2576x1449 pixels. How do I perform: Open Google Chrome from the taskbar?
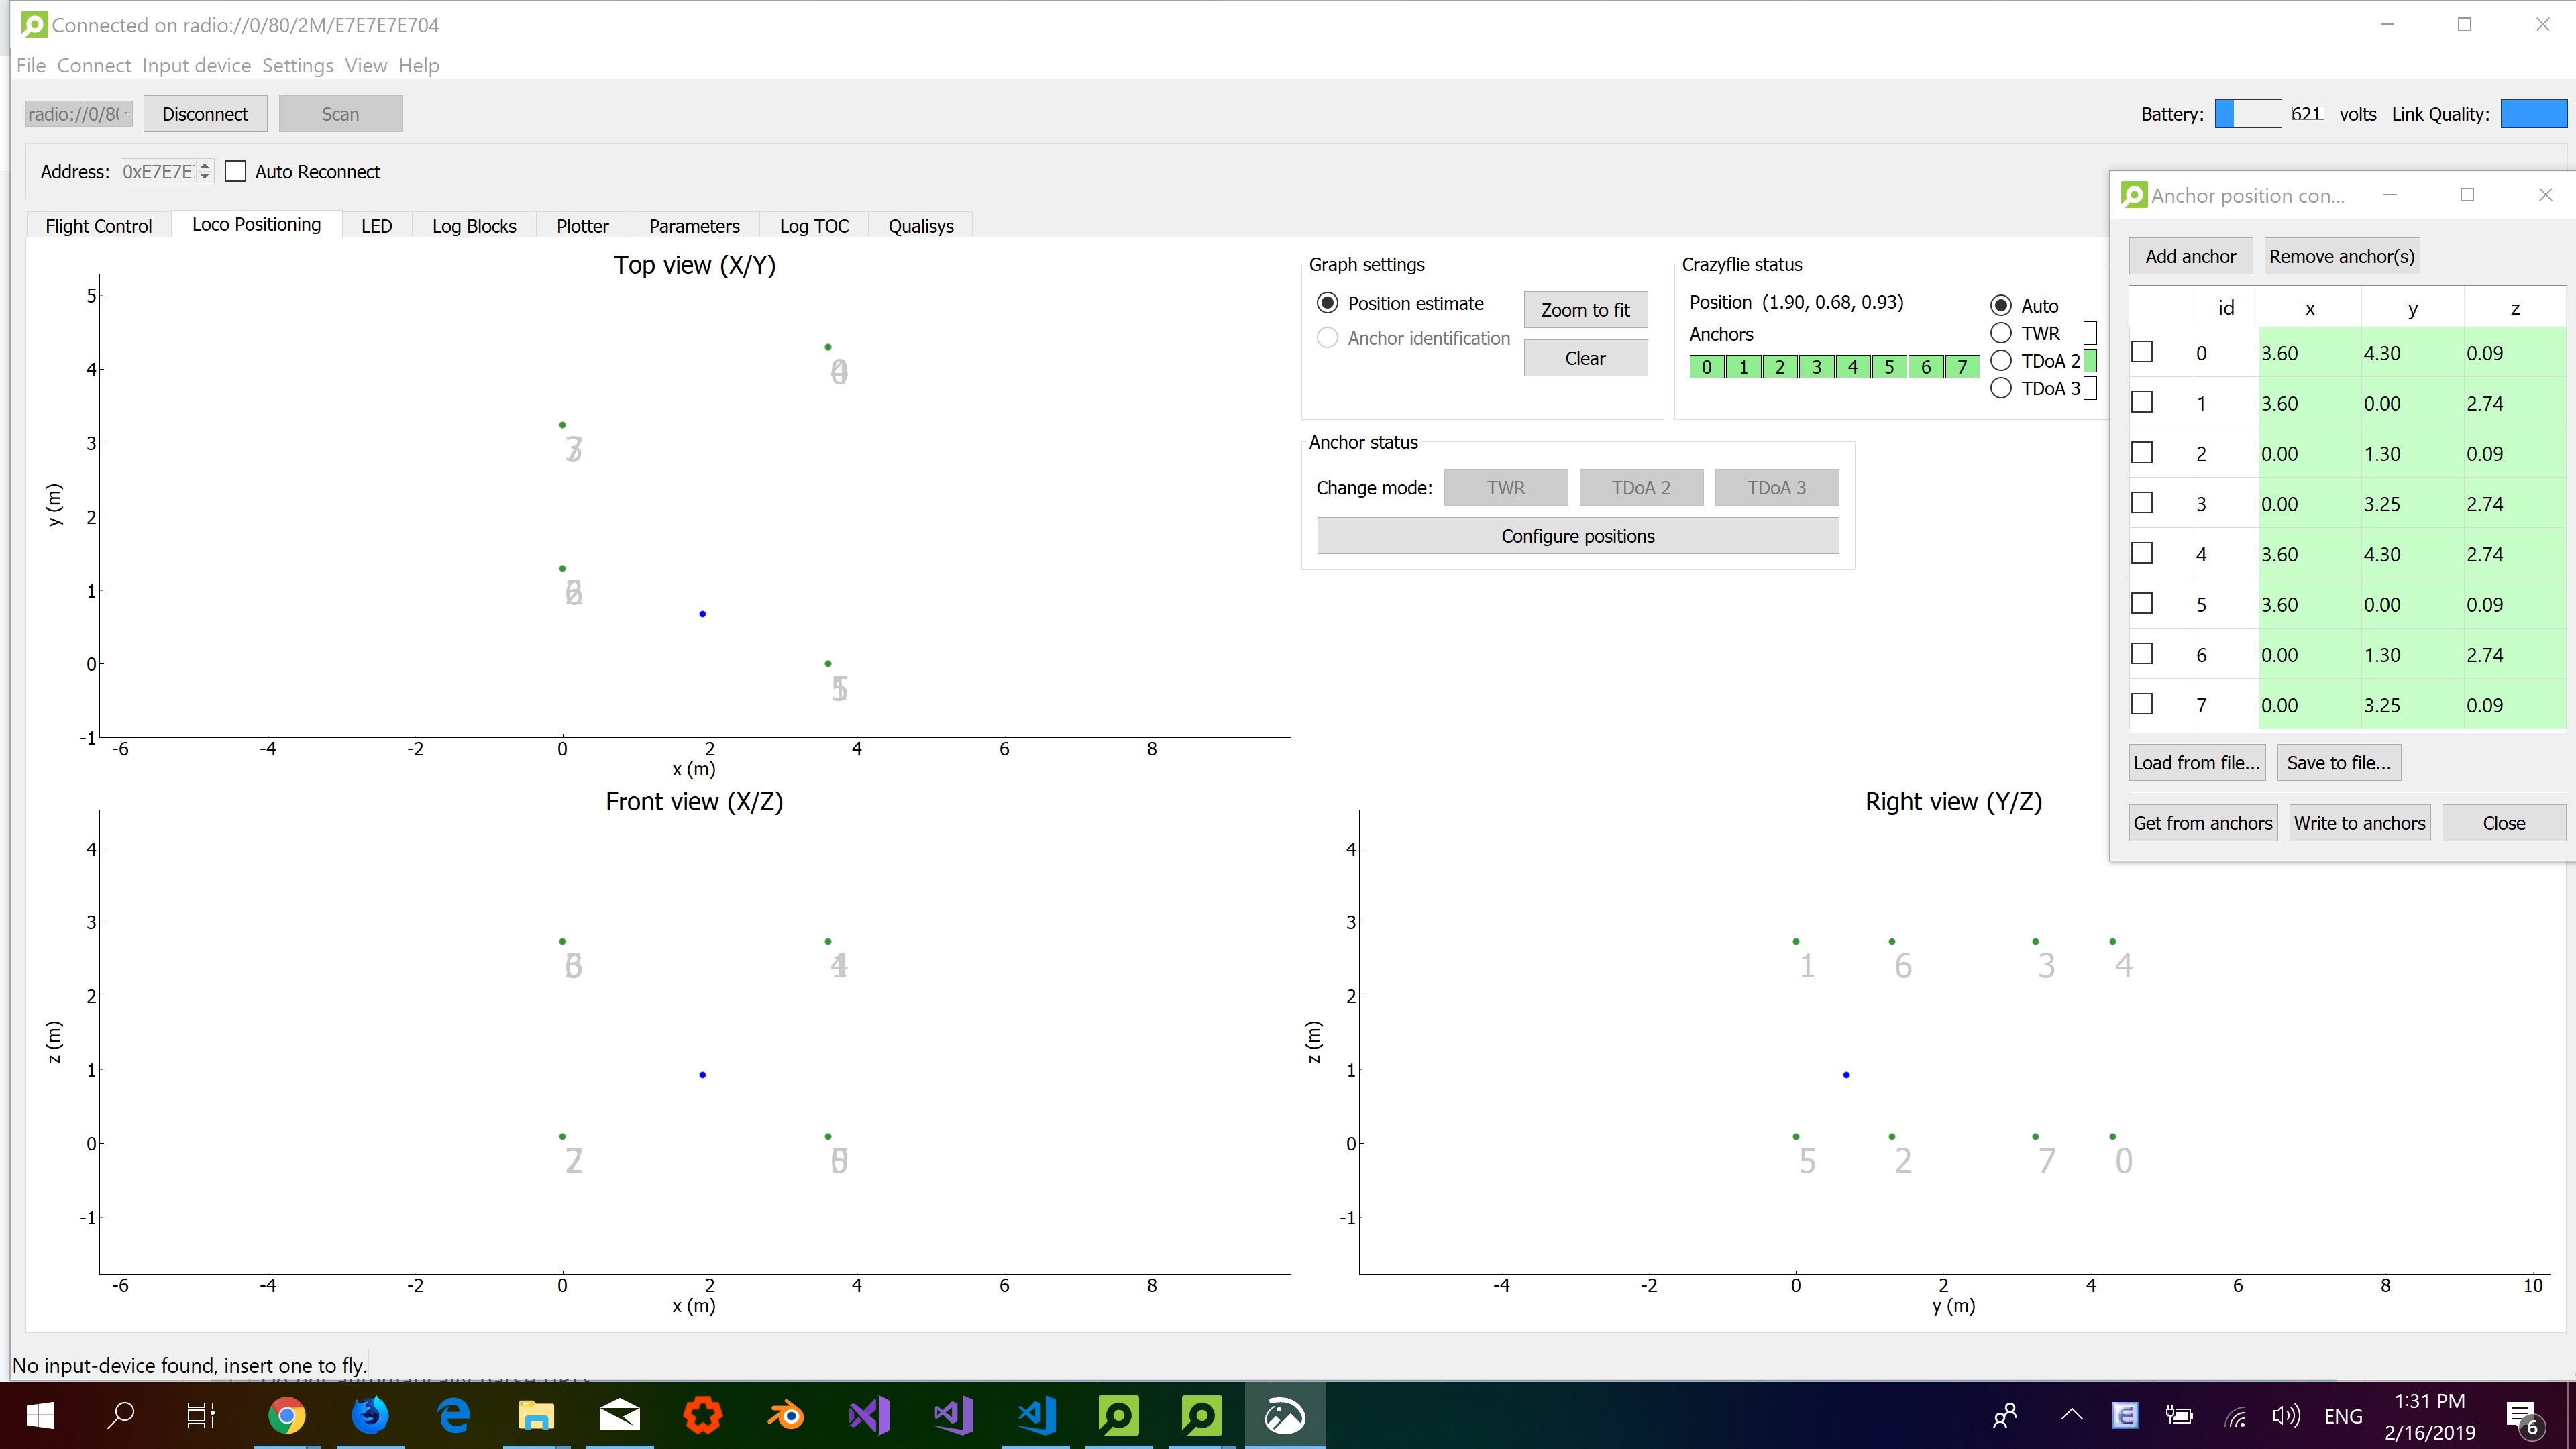[287, 1416]
